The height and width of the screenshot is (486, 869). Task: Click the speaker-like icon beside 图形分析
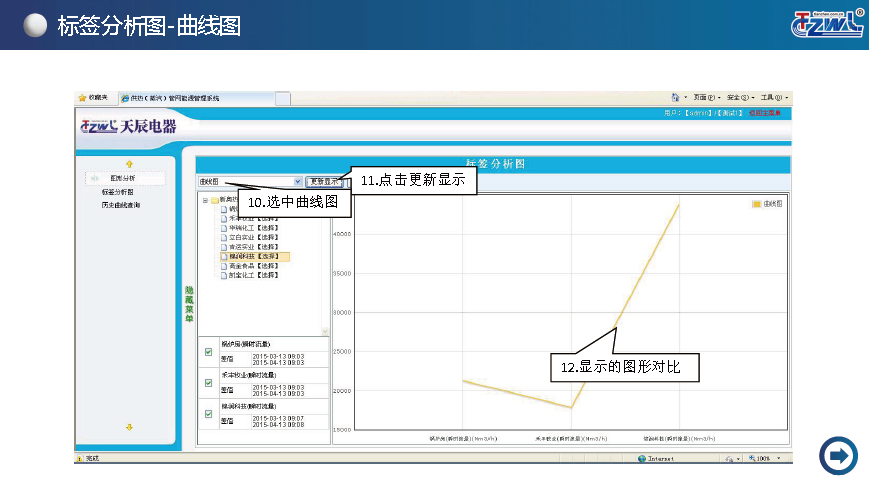coord(95,178)
